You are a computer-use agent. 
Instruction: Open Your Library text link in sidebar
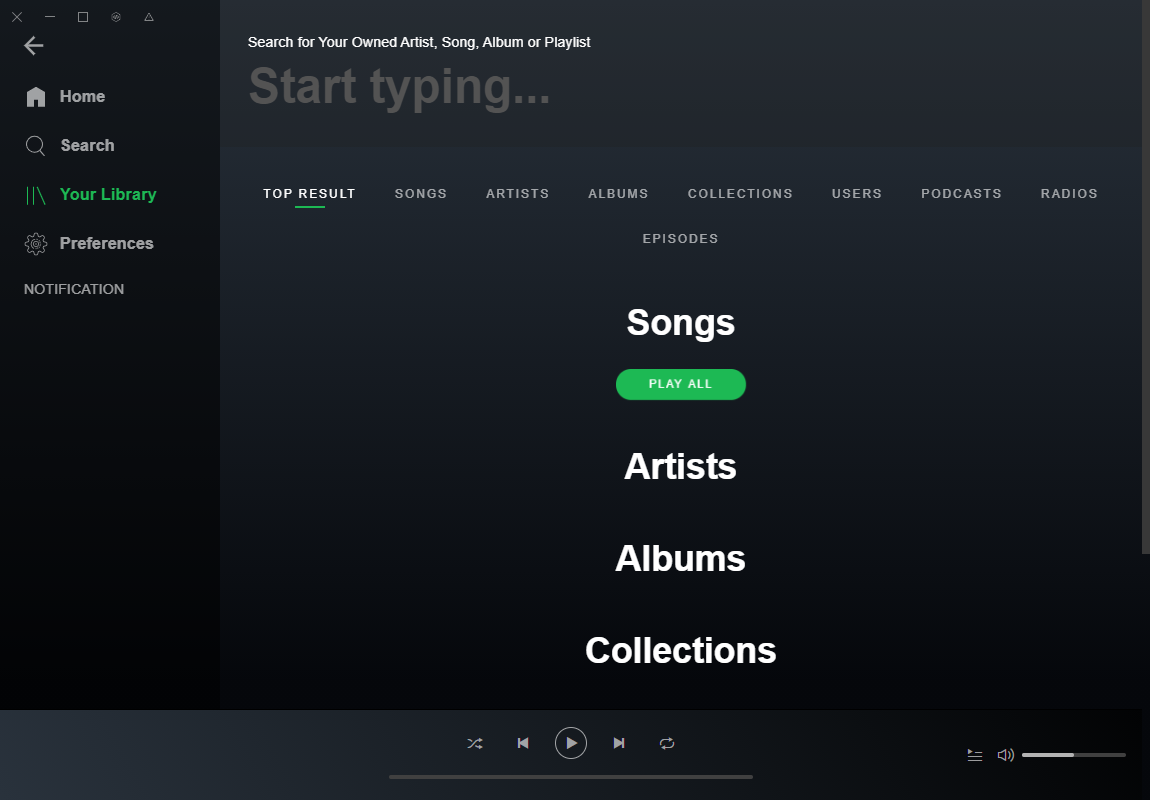108,194
